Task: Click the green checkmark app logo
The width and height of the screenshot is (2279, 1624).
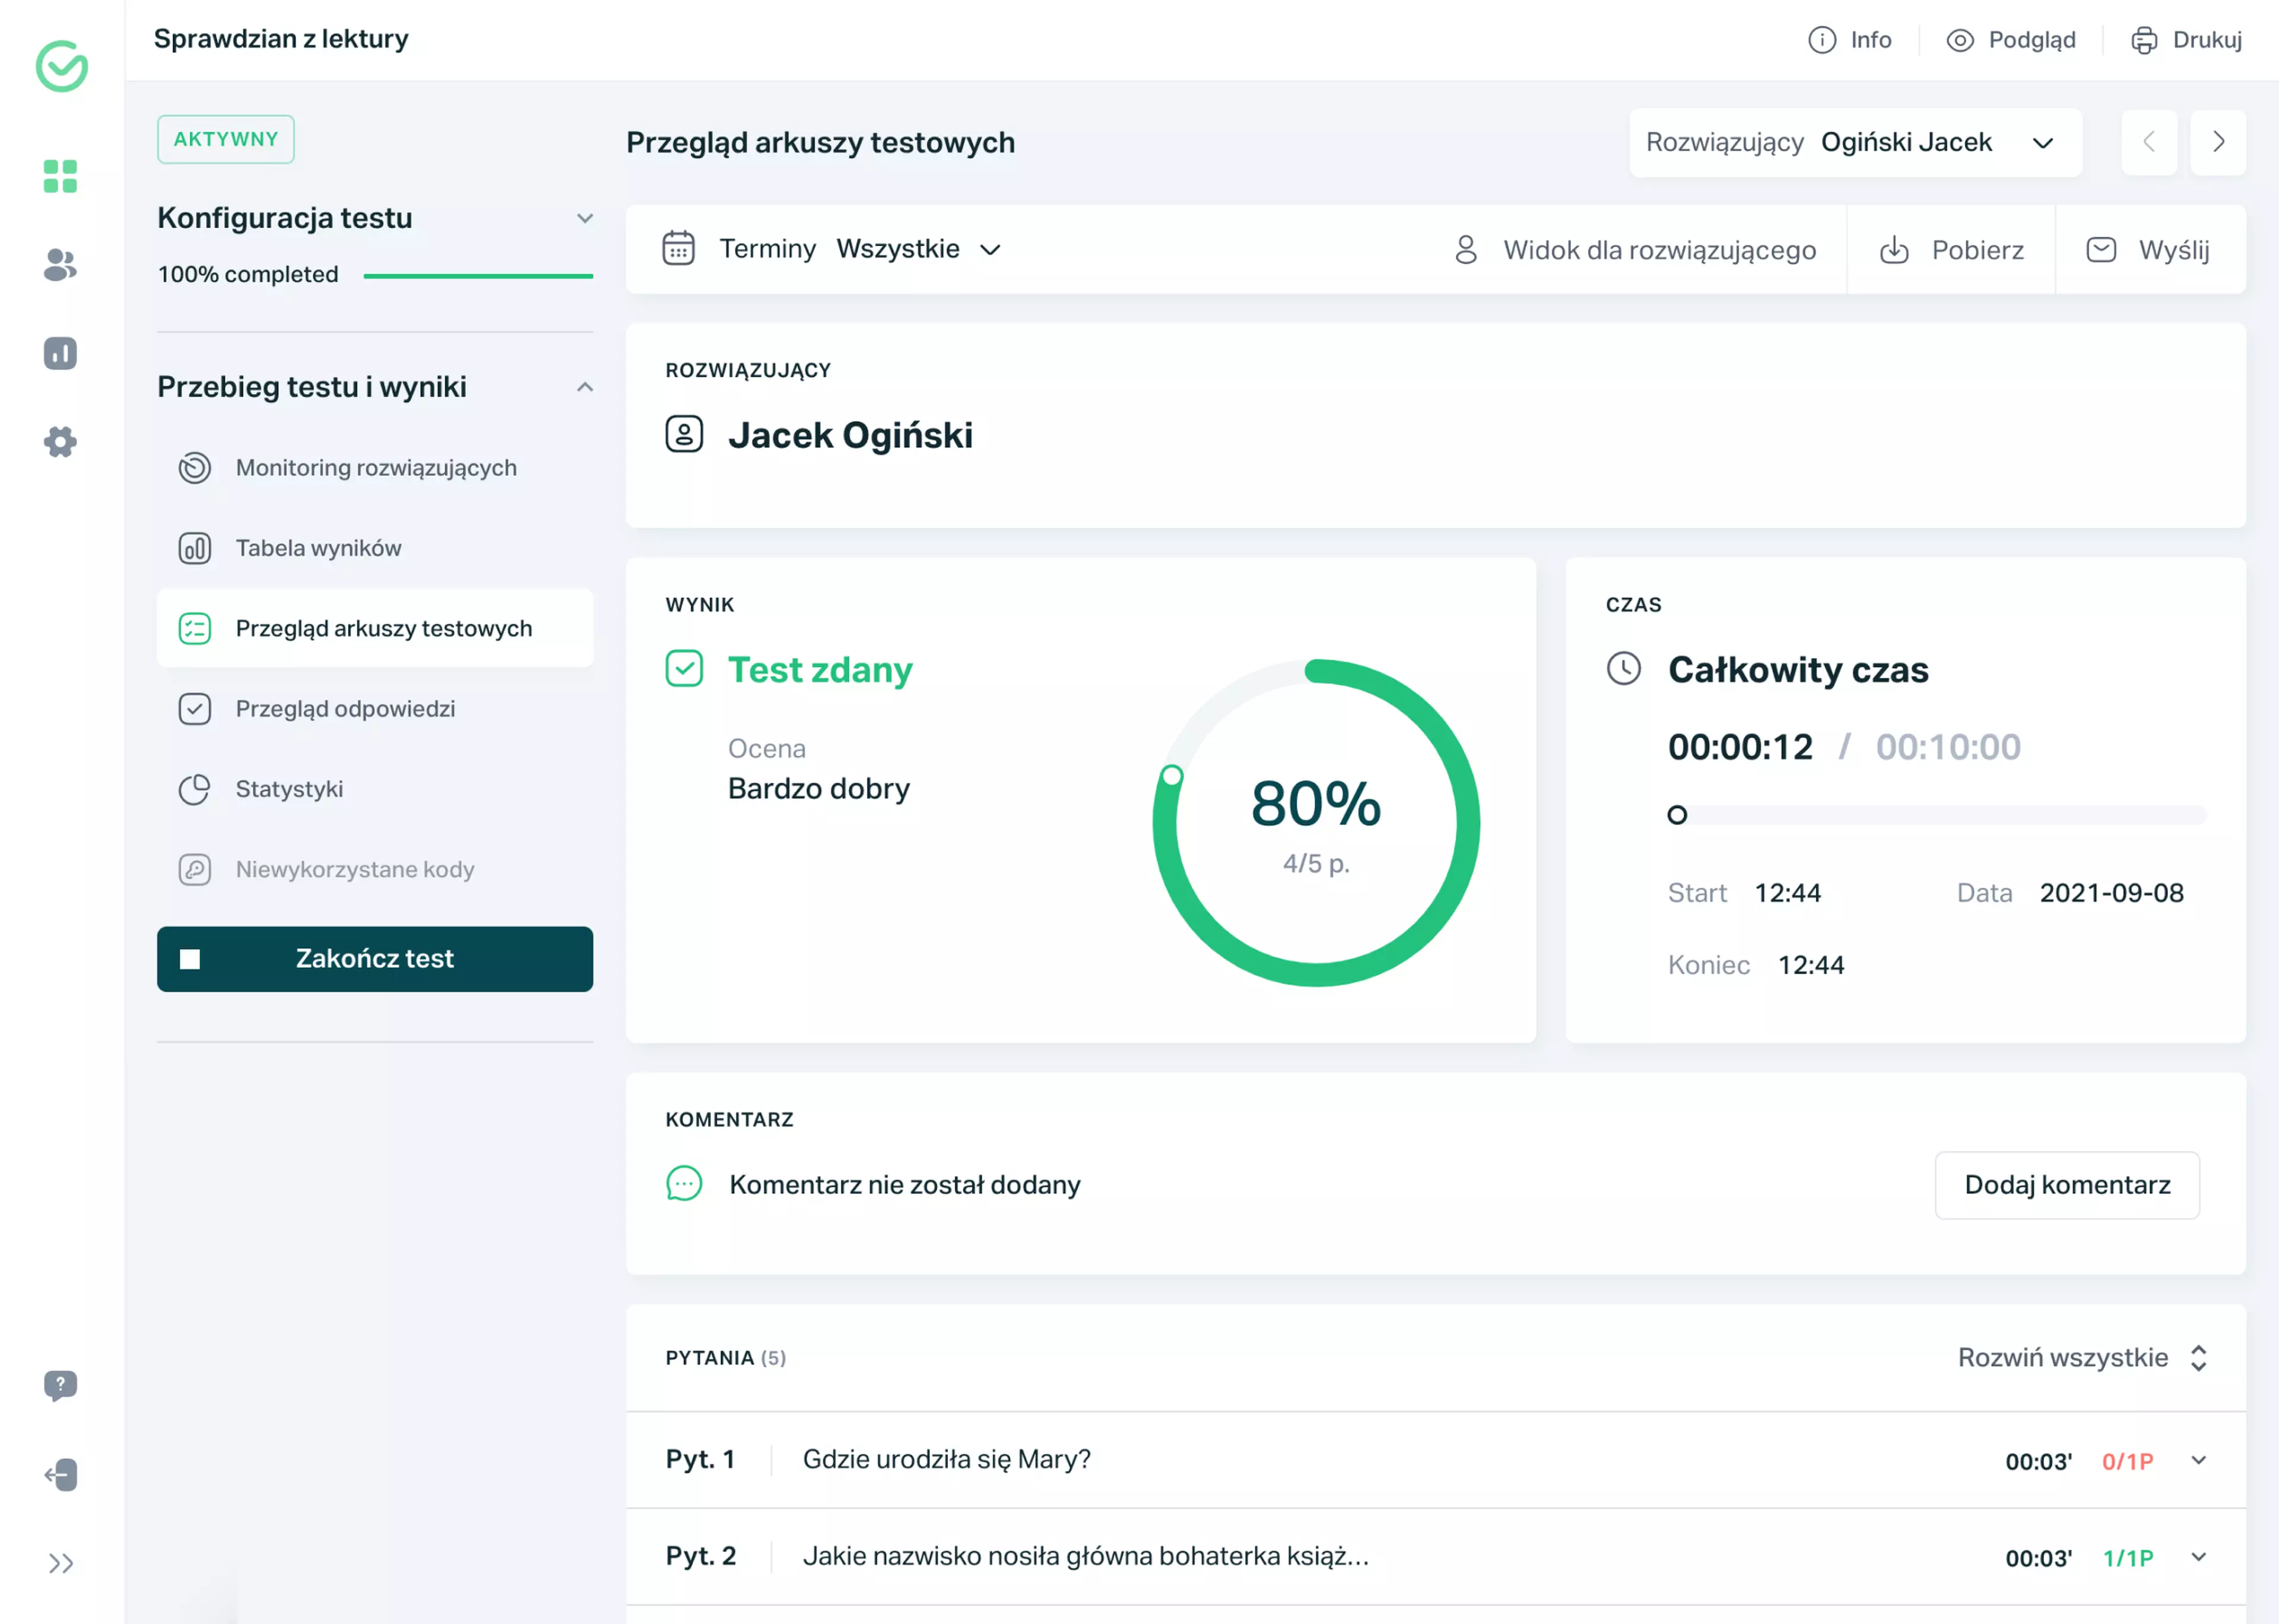Action: [62, 66]
